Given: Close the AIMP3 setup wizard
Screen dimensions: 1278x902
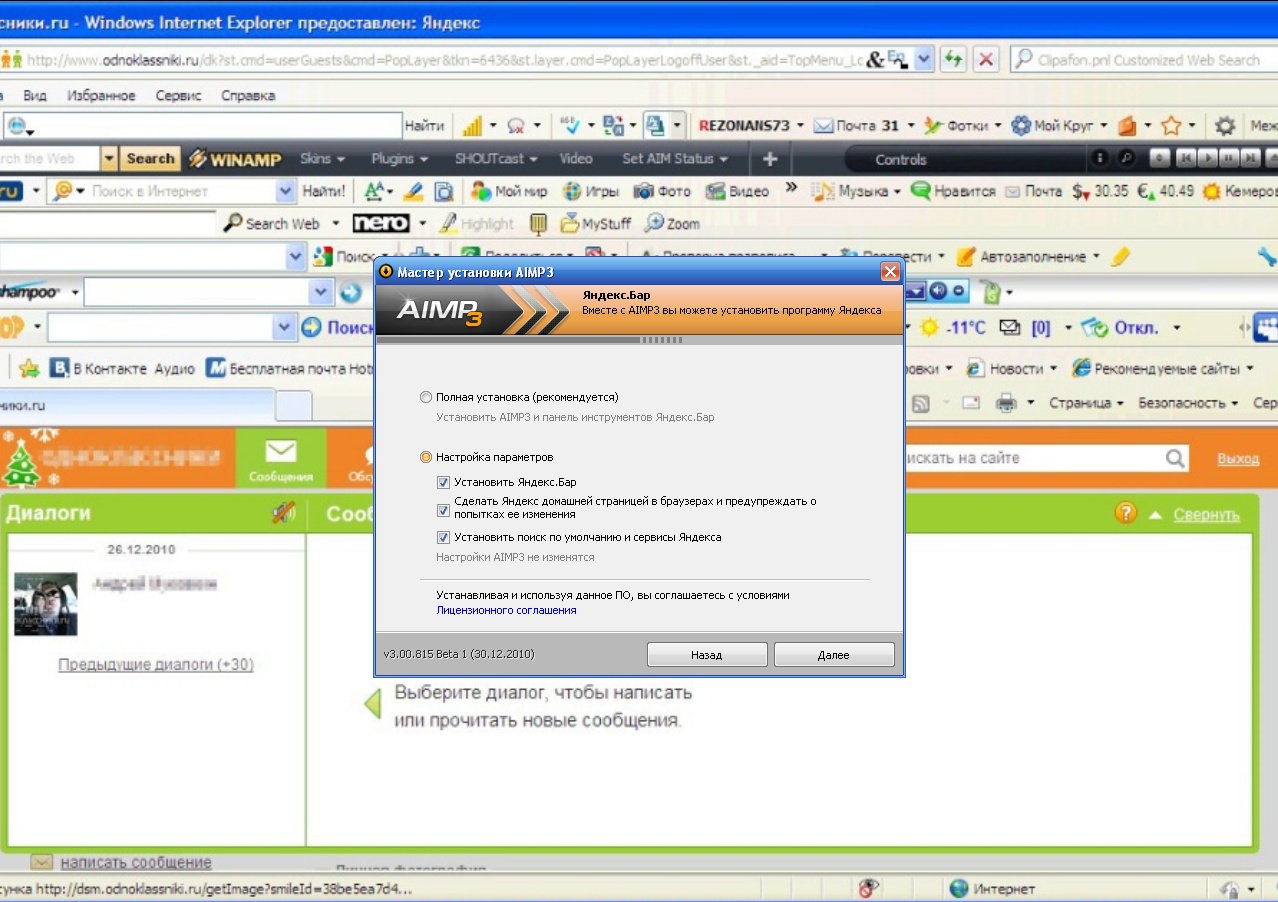Looking at the screenshot, I should (890, 272).
